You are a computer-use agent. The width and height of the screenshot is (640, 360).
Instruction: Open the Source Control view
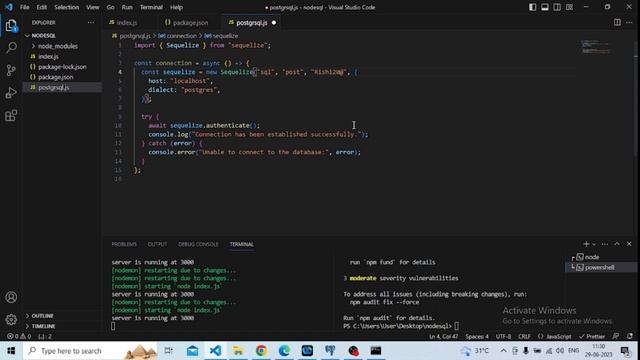pyautogui.click(x=11, y=70)
